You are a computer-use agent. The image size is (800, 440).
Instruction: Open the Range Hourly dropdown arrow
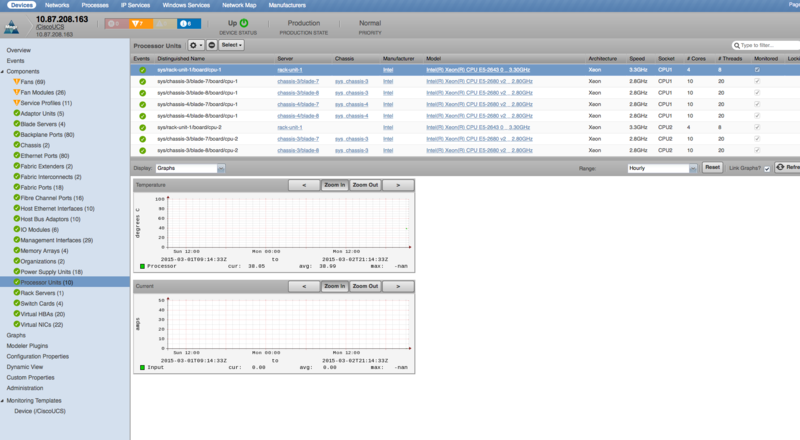coord(693,168)
